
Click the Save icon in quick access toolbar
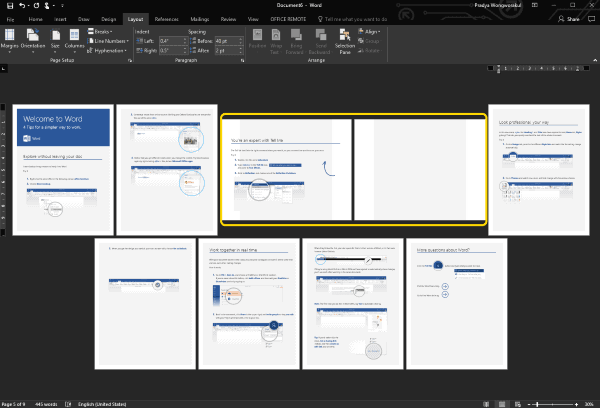[x=8, y=6]
